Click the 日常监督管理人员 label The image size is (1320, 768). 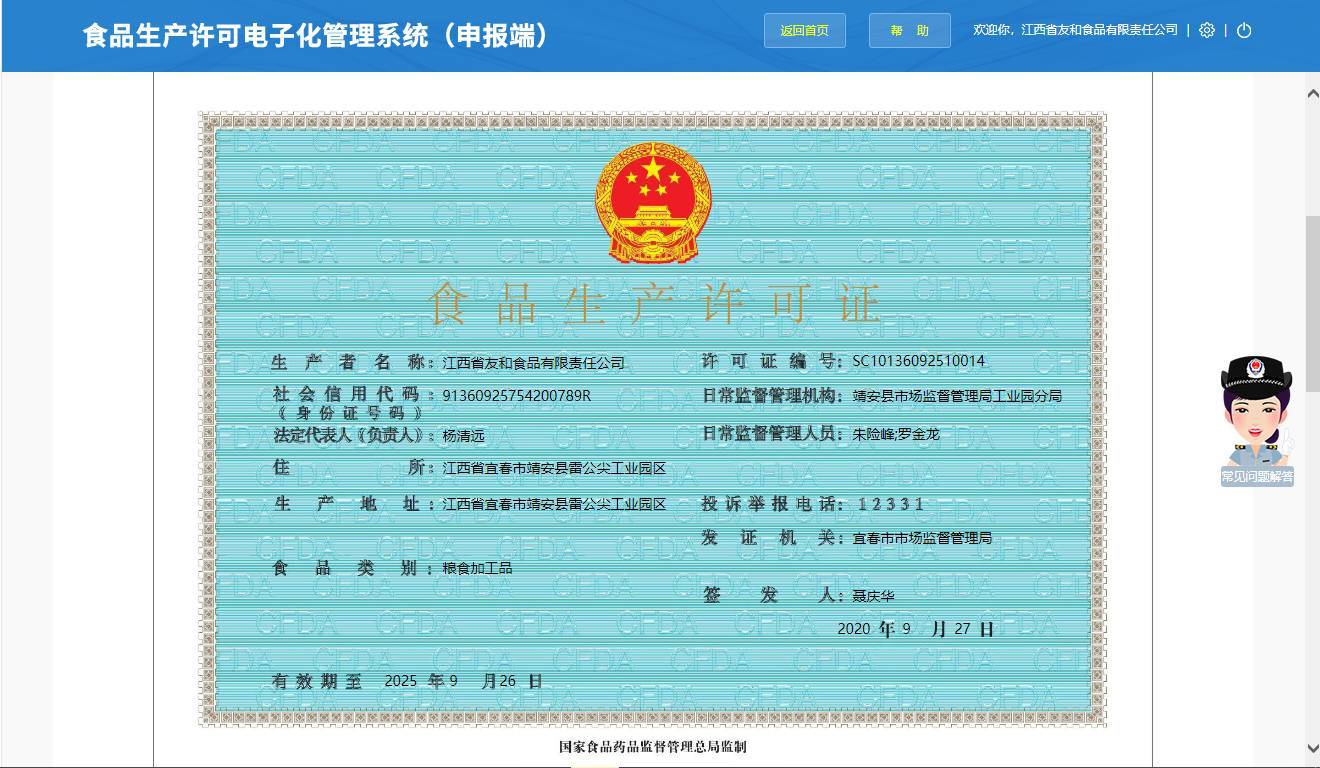(771, 433)
